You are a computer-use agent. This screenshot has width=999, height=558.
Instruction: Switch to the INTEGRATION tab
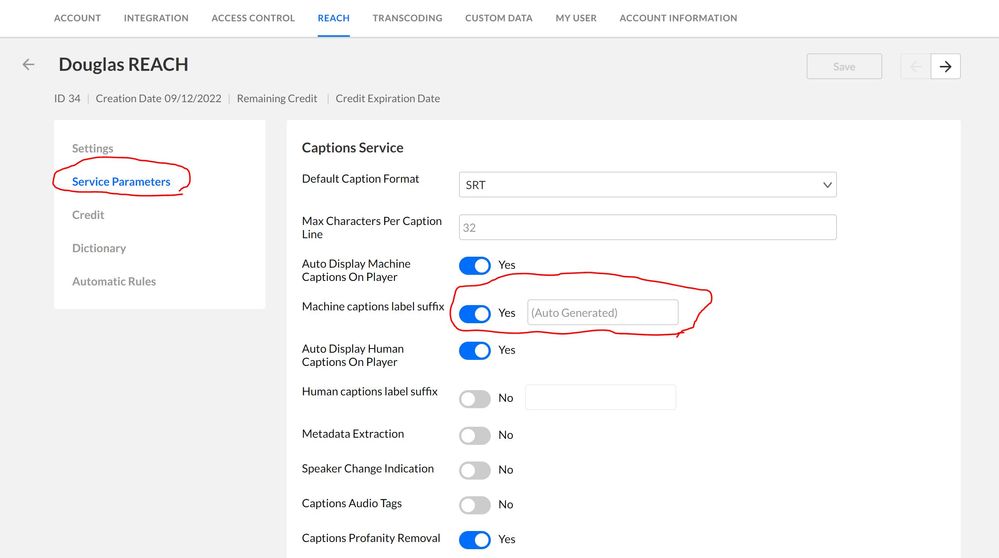(156, 18)
